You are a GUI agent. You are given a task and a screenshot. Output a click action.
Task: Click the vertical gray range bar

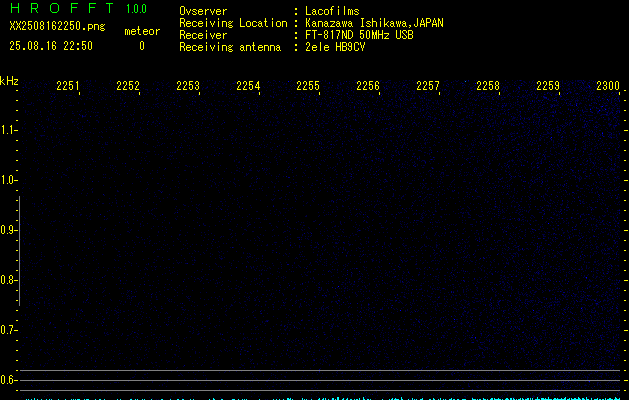[x=19, y=251]
